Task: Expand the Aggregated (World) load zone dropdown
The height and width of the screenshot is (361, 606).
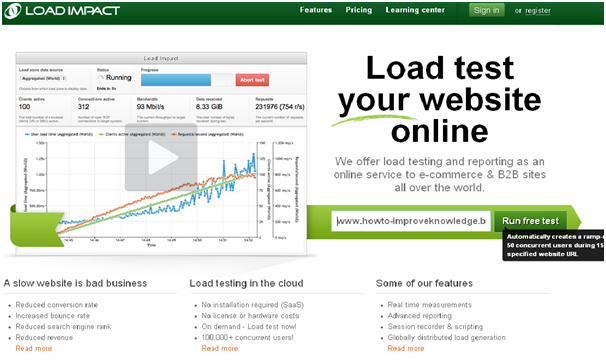Action: pyautogui.click(x=43, y=78)
